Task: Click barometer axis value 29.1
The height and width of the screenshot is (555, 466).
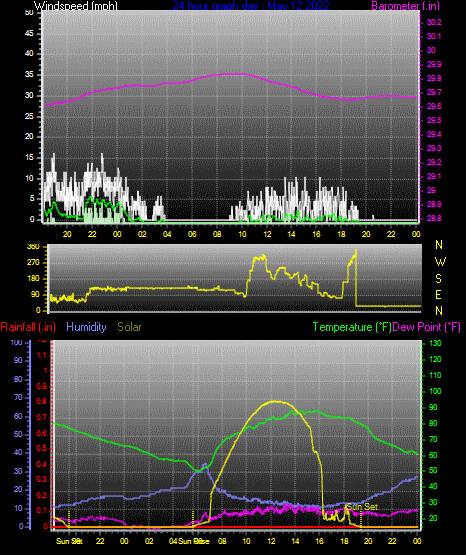Action: (434, 176)
